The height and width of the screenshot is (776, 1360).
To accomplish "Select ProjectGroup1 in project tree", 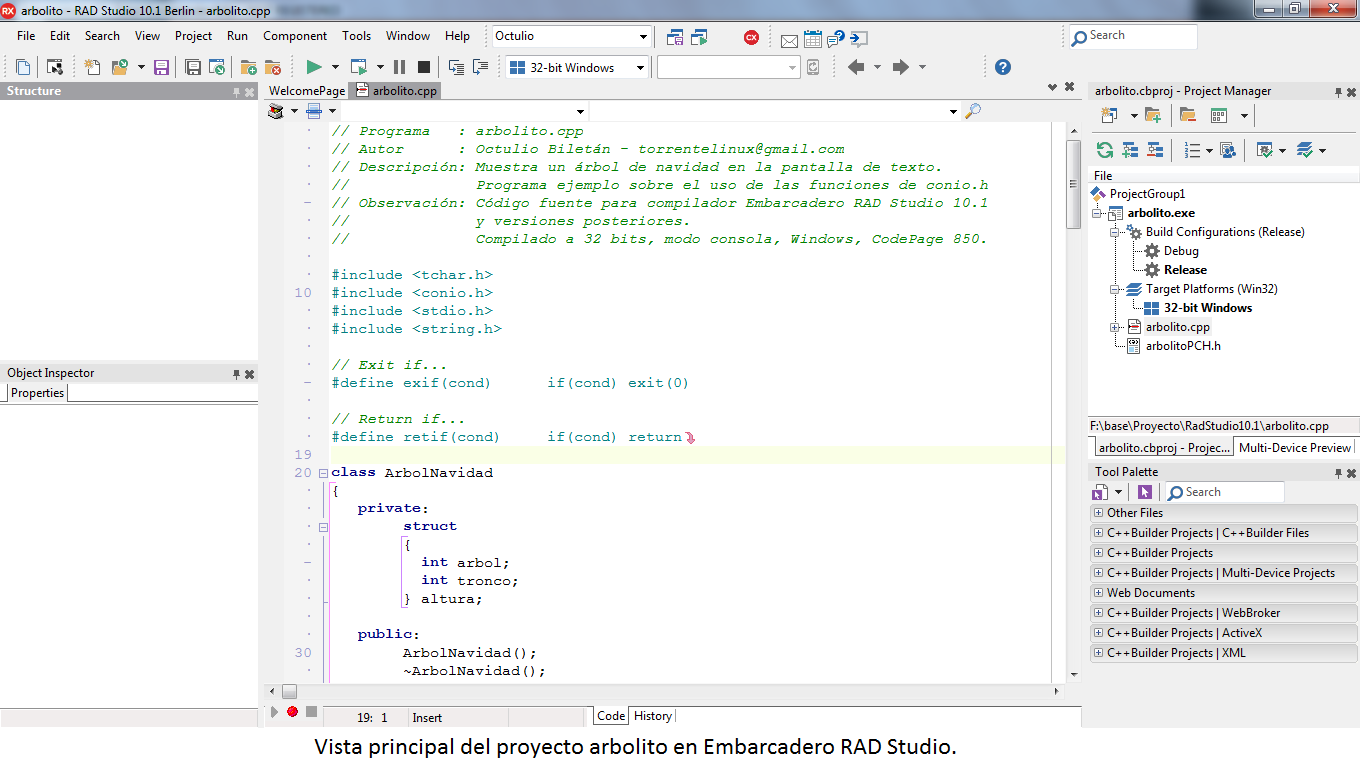I will (1147, 194).
